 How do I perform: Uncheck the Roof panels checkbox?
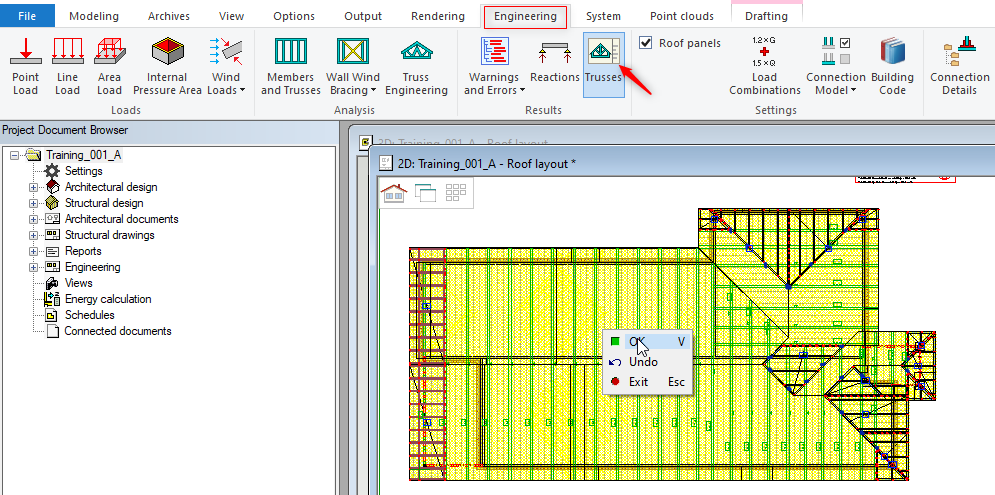tap(646, 43)
